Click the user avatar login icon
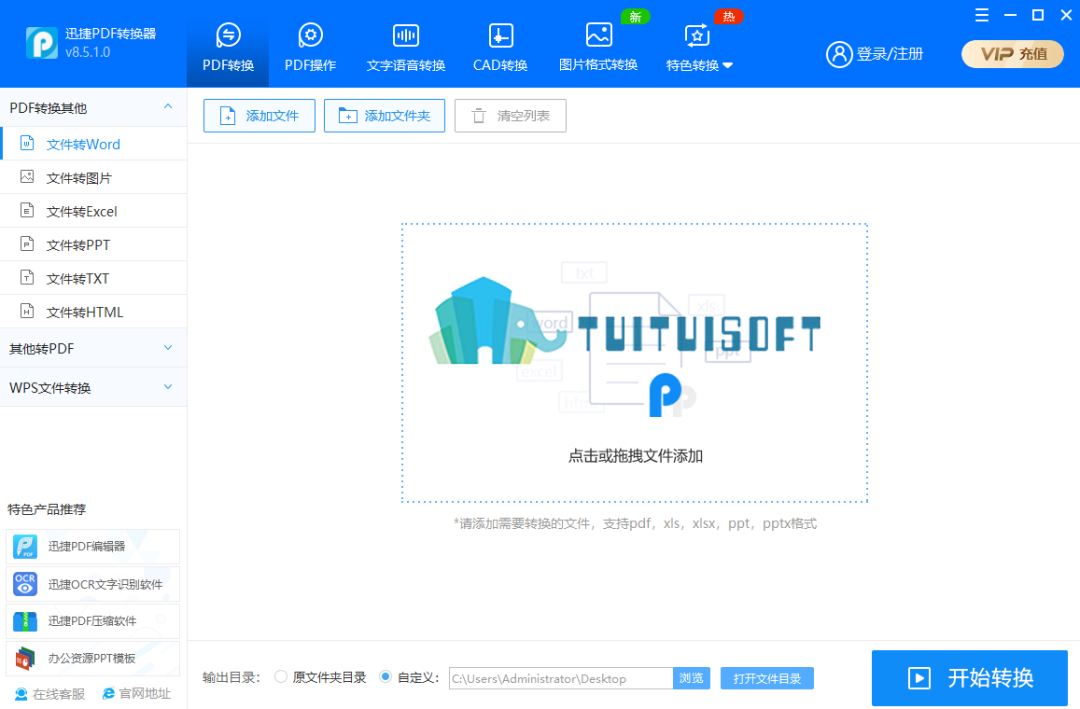 pyautogui.click(x=839, y=54)
